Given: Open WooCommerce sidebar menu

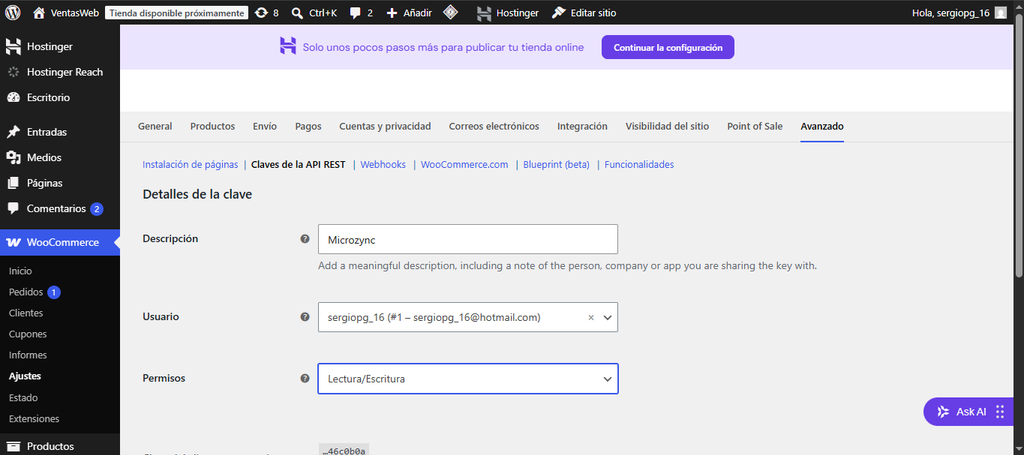Looking at the screenshot, I should click(59, 242).
